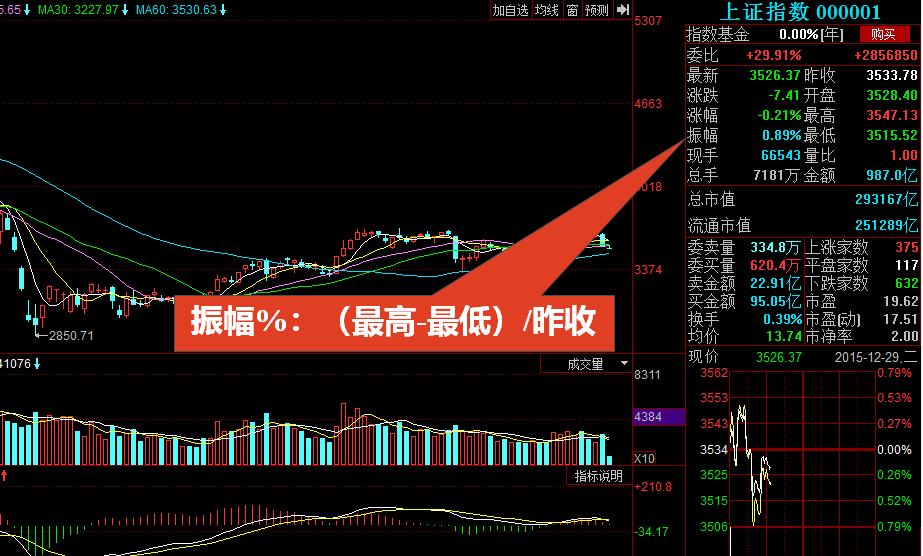The width and height of the screenshot is (923, 556).
Task: Click the 涨幅 value -0.21%
Action: click(779, 115)
